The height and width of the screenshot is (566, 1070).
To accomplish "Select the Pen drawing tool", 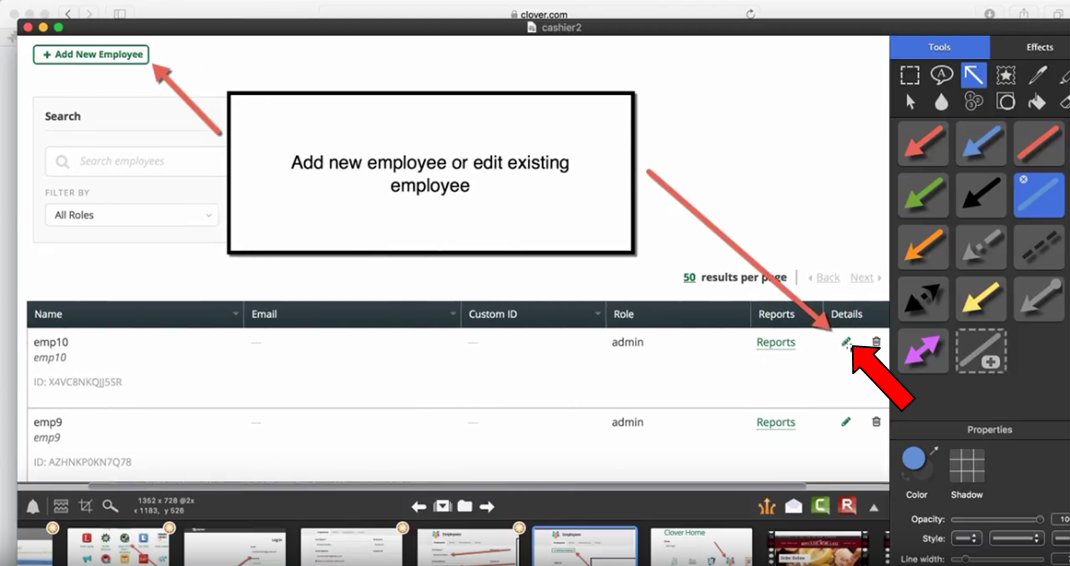I will (1038, 75).
